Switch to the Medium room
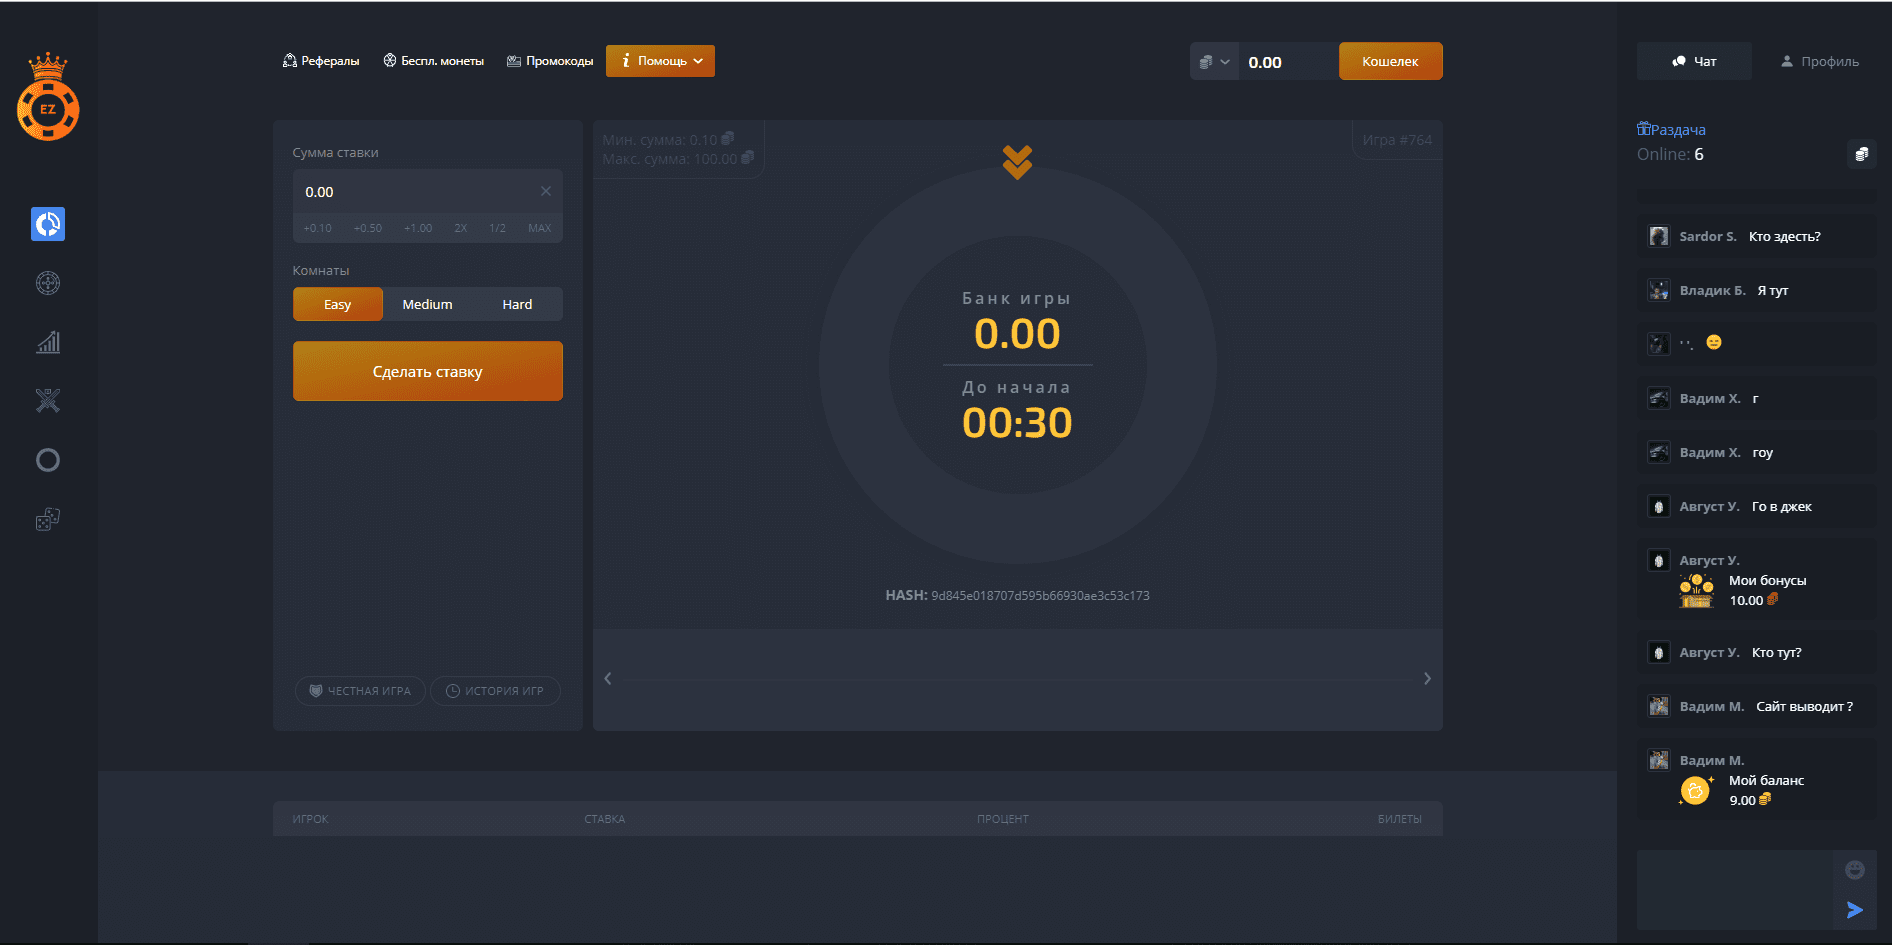Screen dimensions: 1892x945 [x=427, y=304]
